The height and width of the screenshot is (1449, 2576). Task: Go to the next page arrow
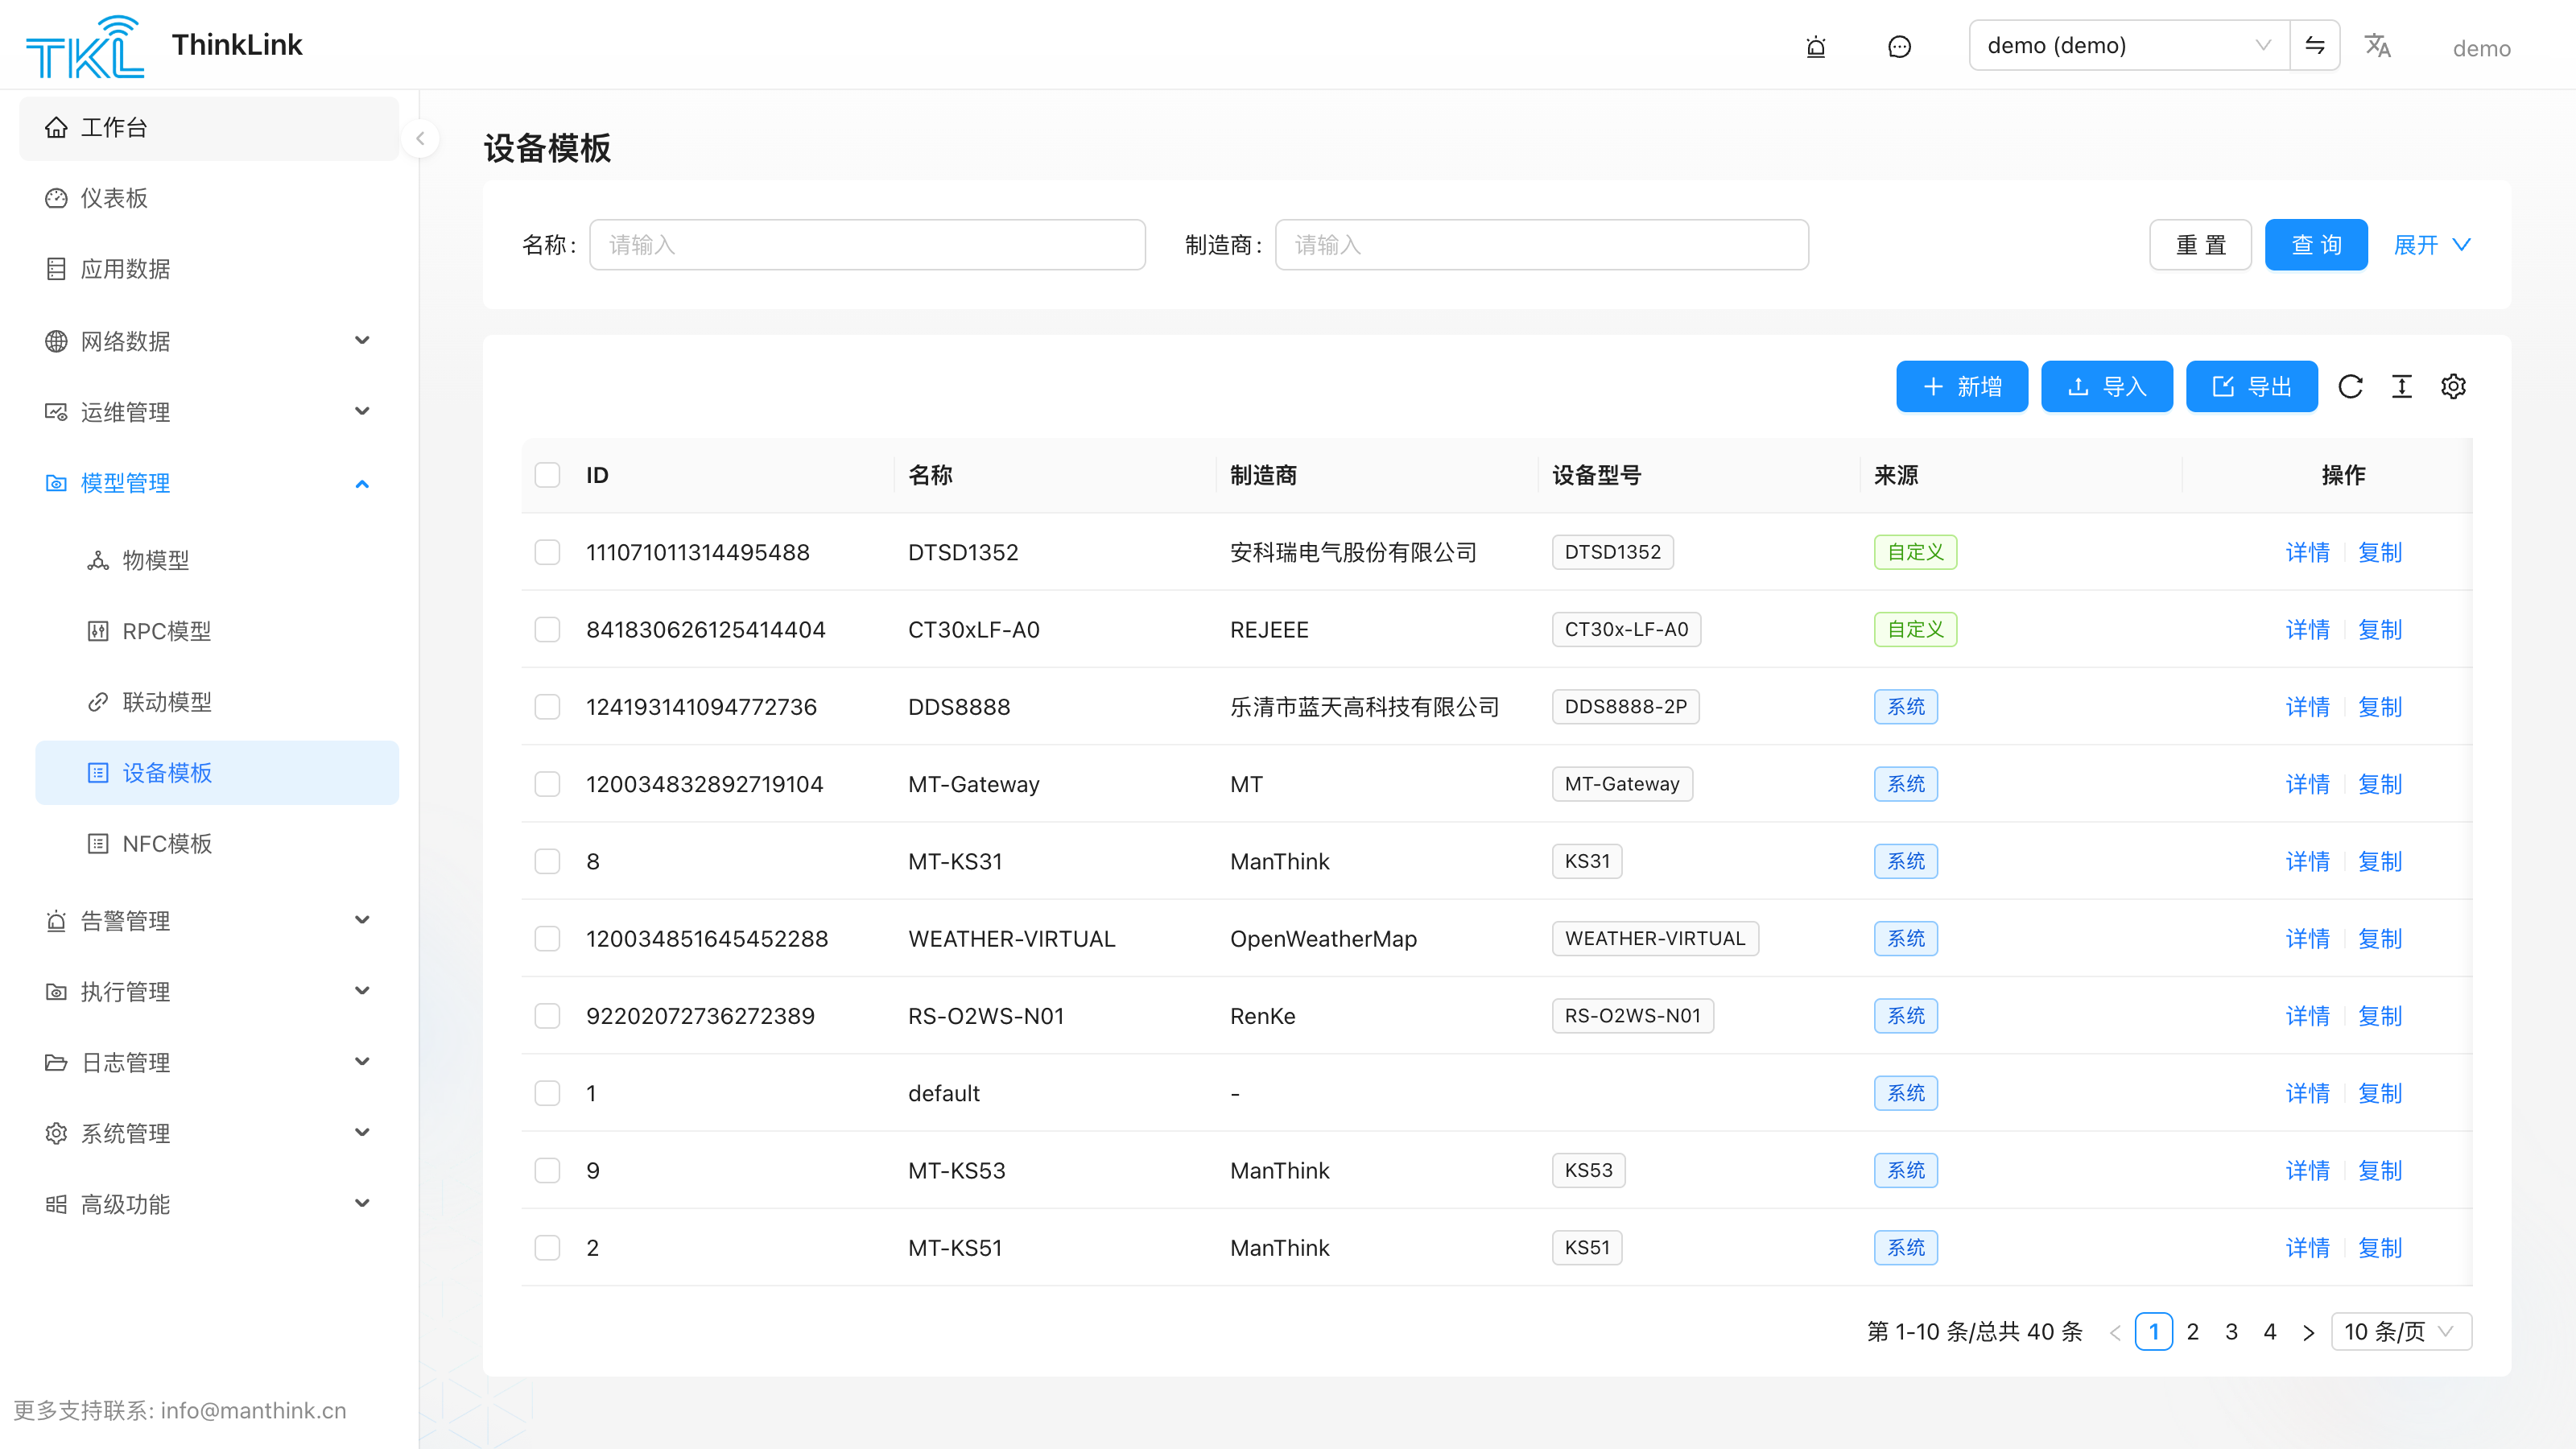[2308, 1332]
